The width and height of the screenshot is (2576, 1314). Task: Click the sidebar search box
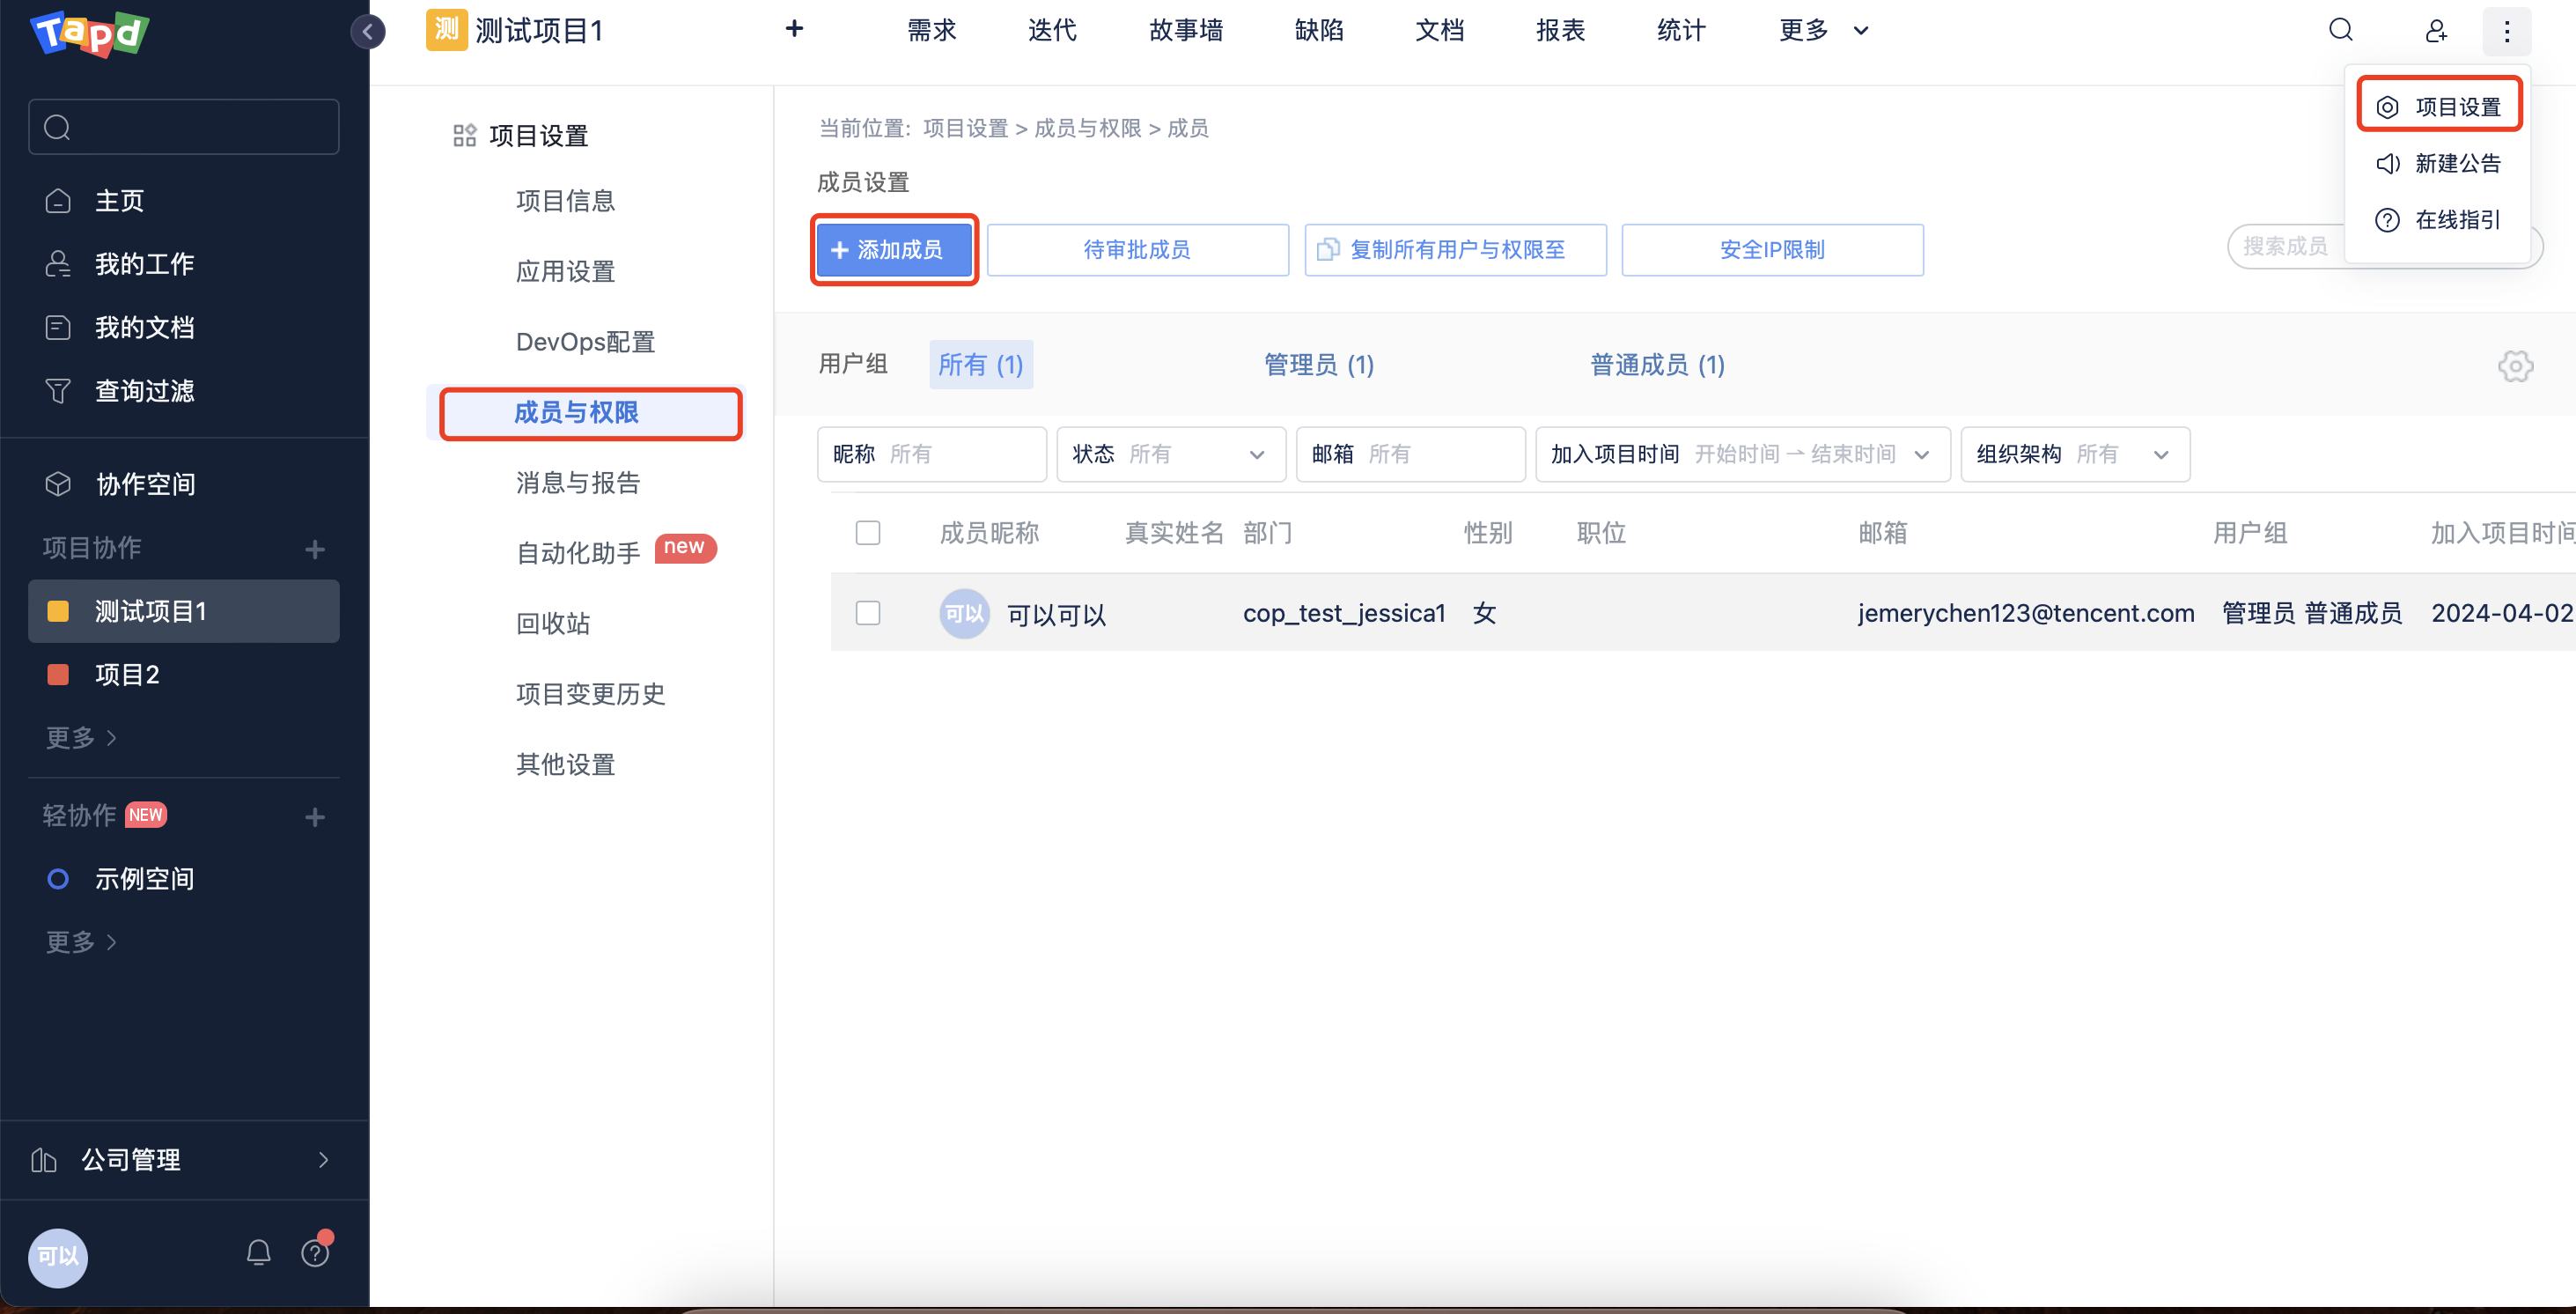point(184,127)
